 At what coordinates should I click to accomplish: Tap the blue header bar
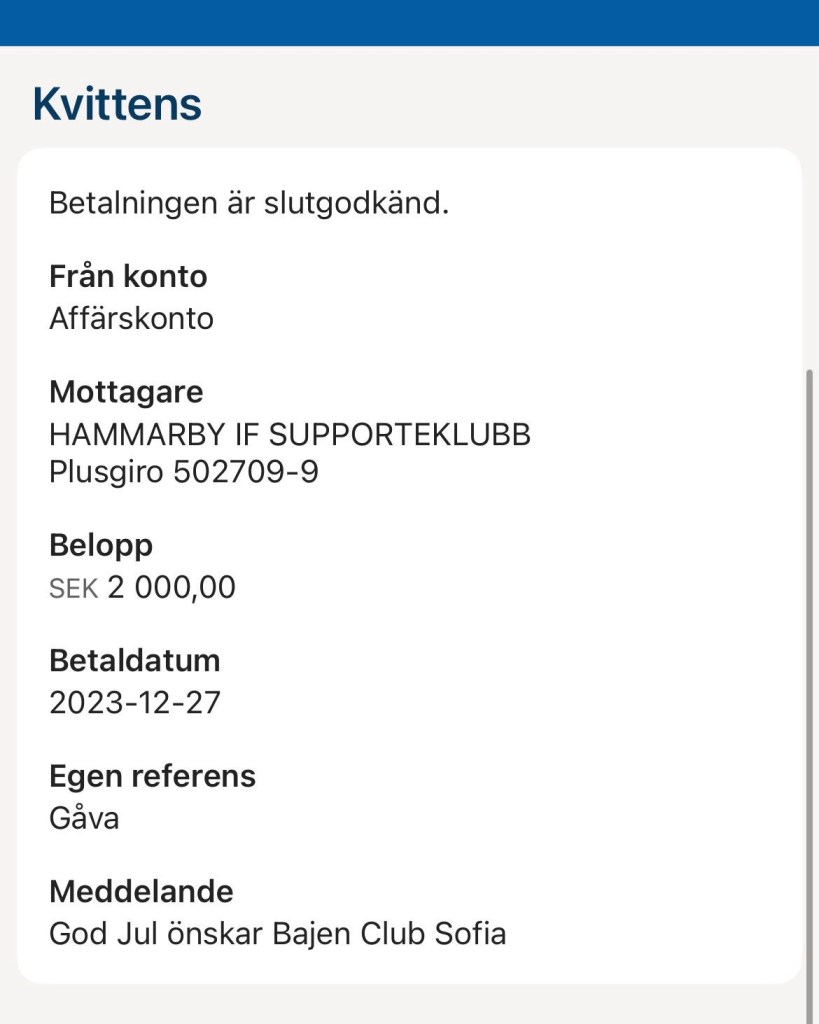[409, 22]
